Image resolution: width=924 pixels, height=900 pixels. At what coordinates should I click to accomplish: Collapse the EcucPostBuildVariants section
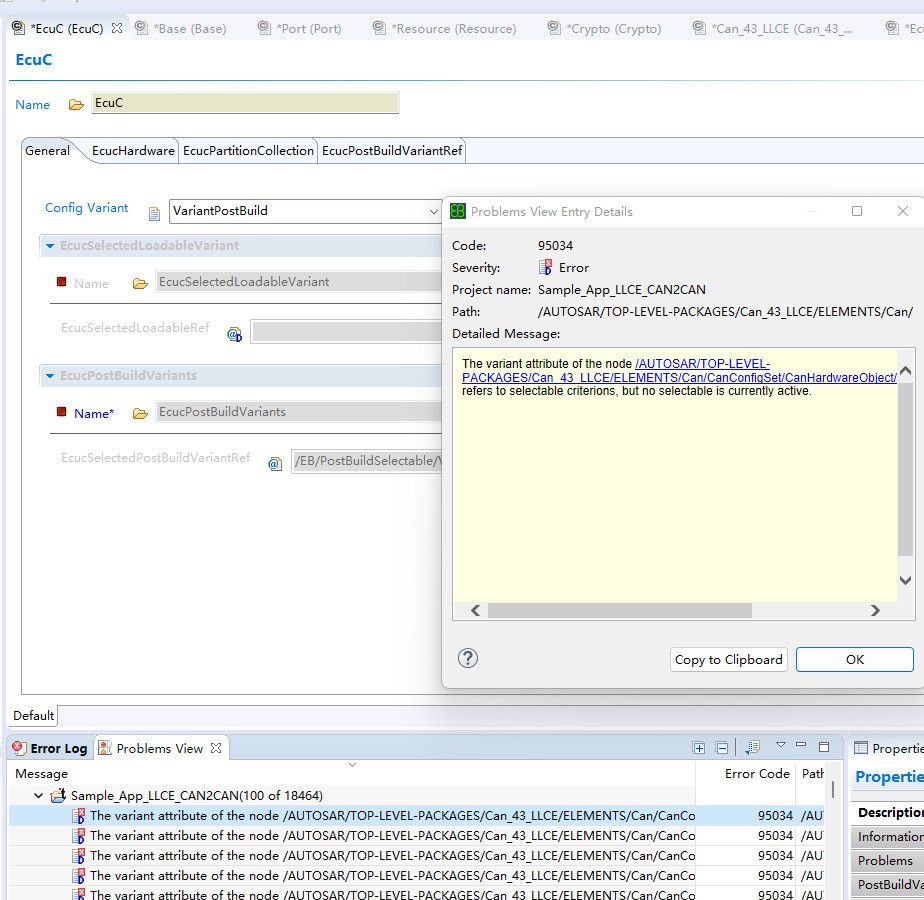coord(50,375)
